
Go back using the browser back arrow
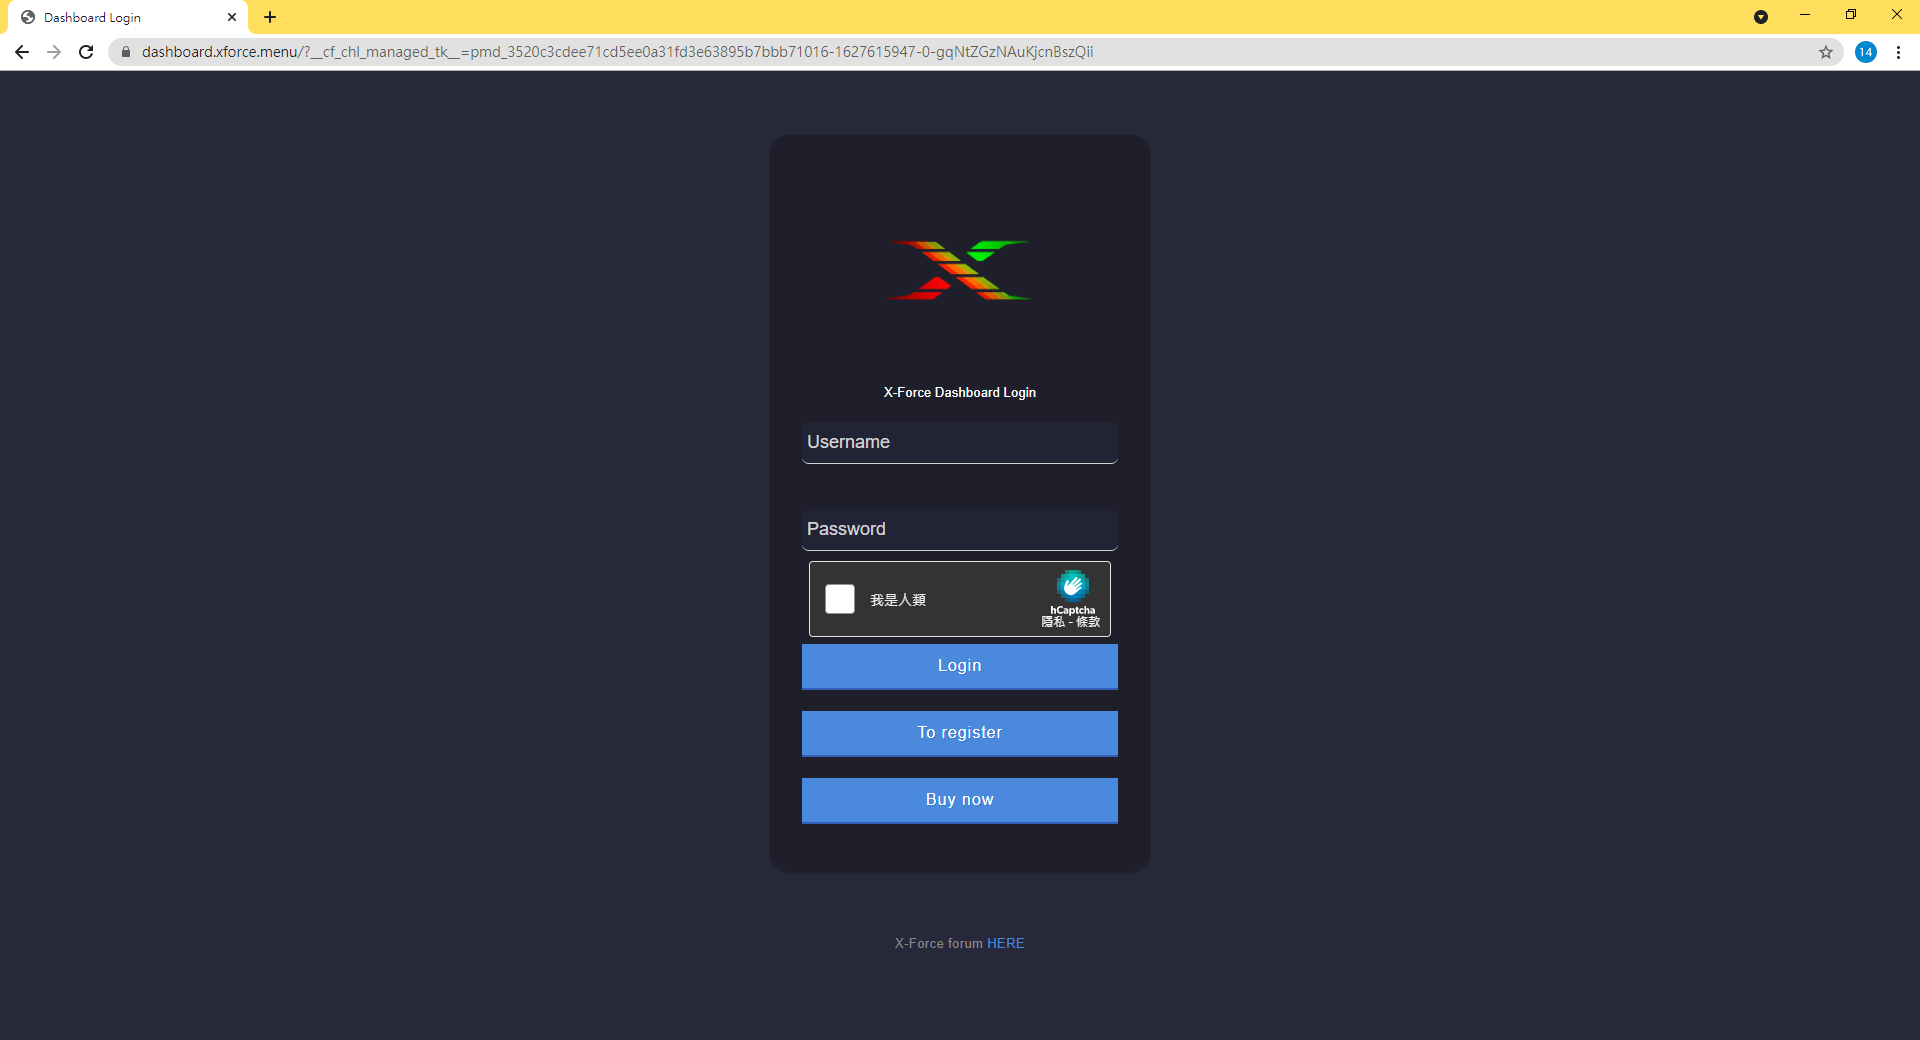coord(22,52)
